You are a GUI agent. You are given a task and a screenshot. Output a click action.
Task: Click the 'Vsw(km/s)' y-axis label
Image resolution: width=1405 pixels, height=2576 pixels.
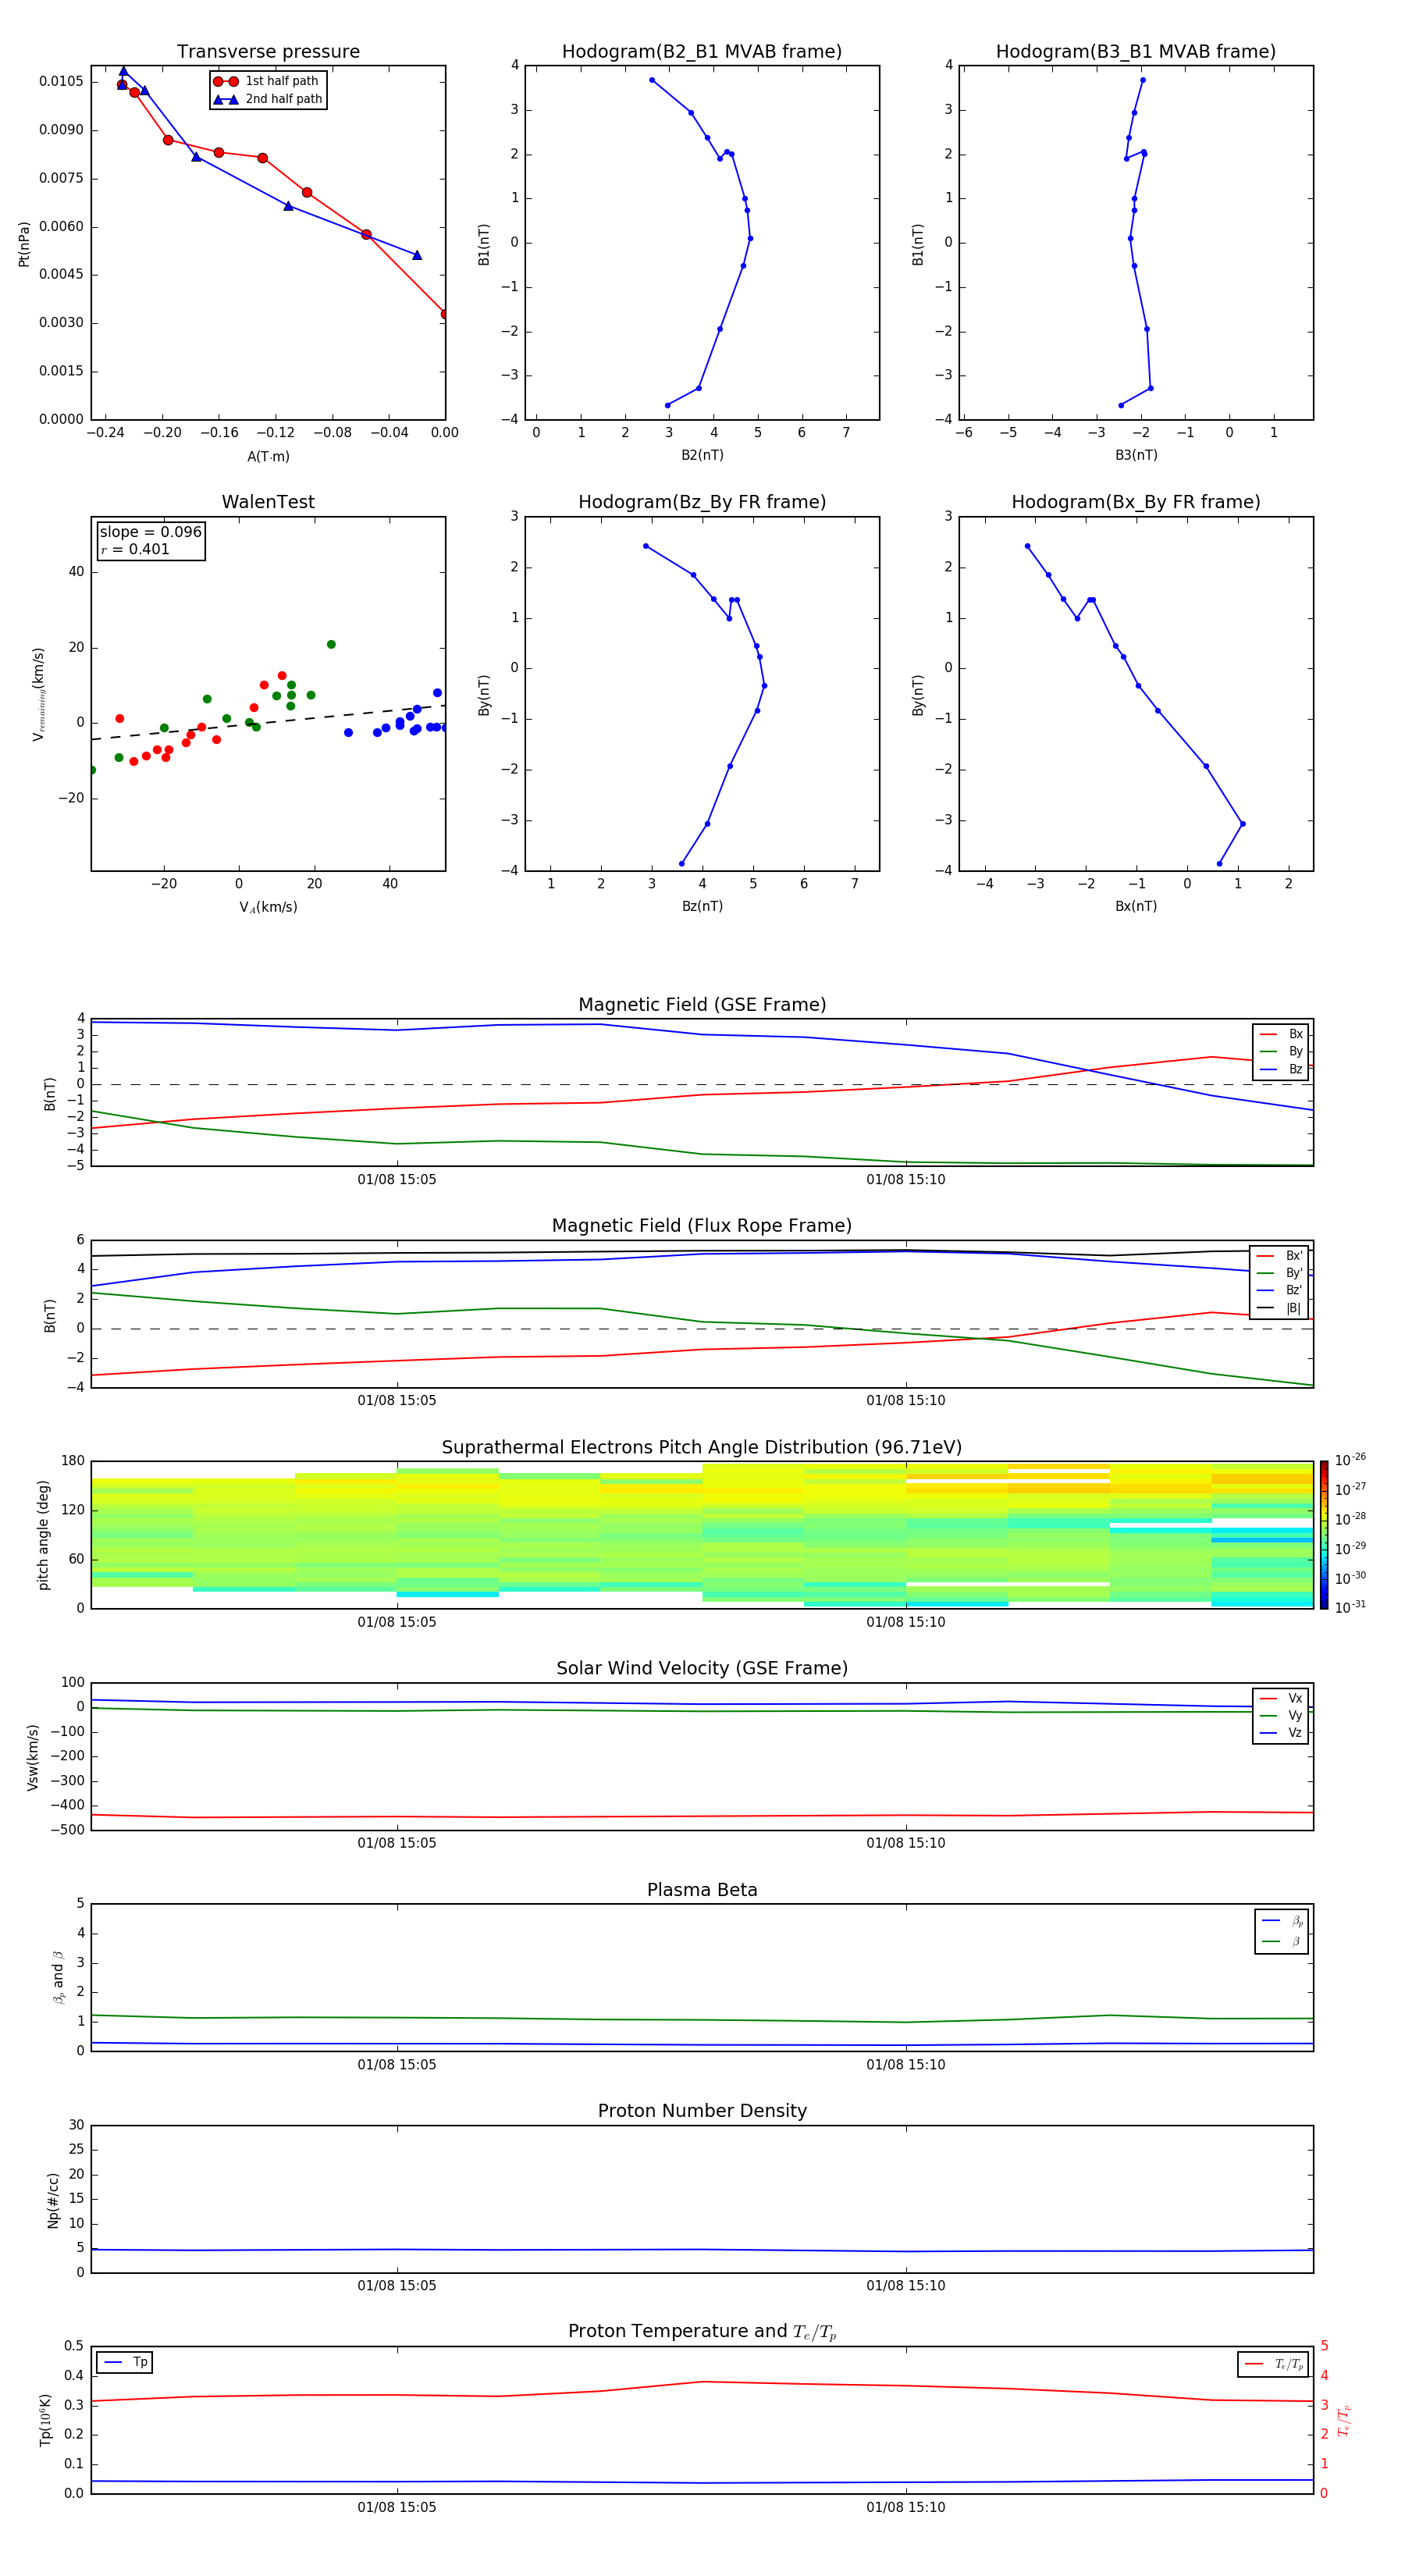[32, 1757]
